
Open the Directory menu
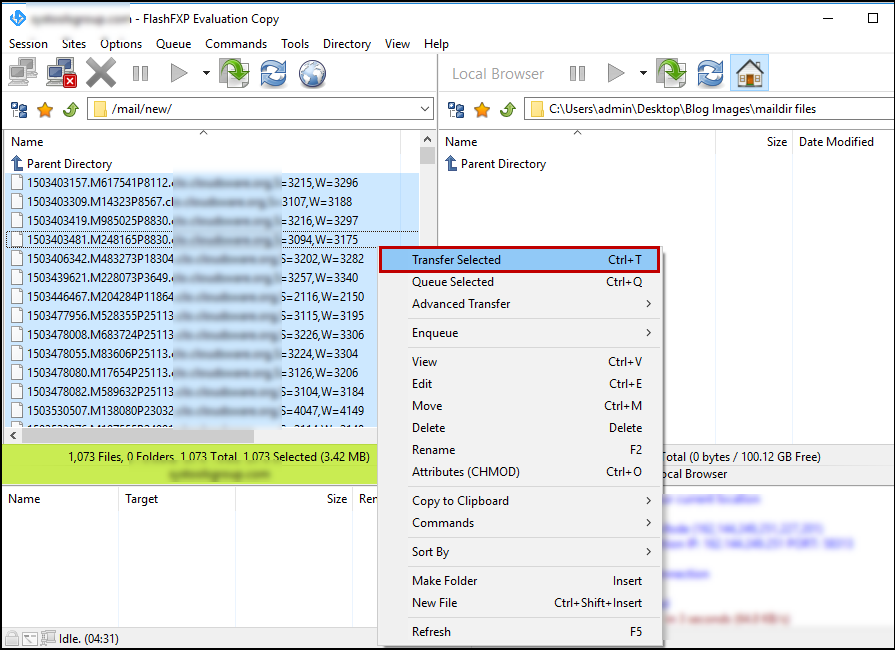[x=347, y=44]
